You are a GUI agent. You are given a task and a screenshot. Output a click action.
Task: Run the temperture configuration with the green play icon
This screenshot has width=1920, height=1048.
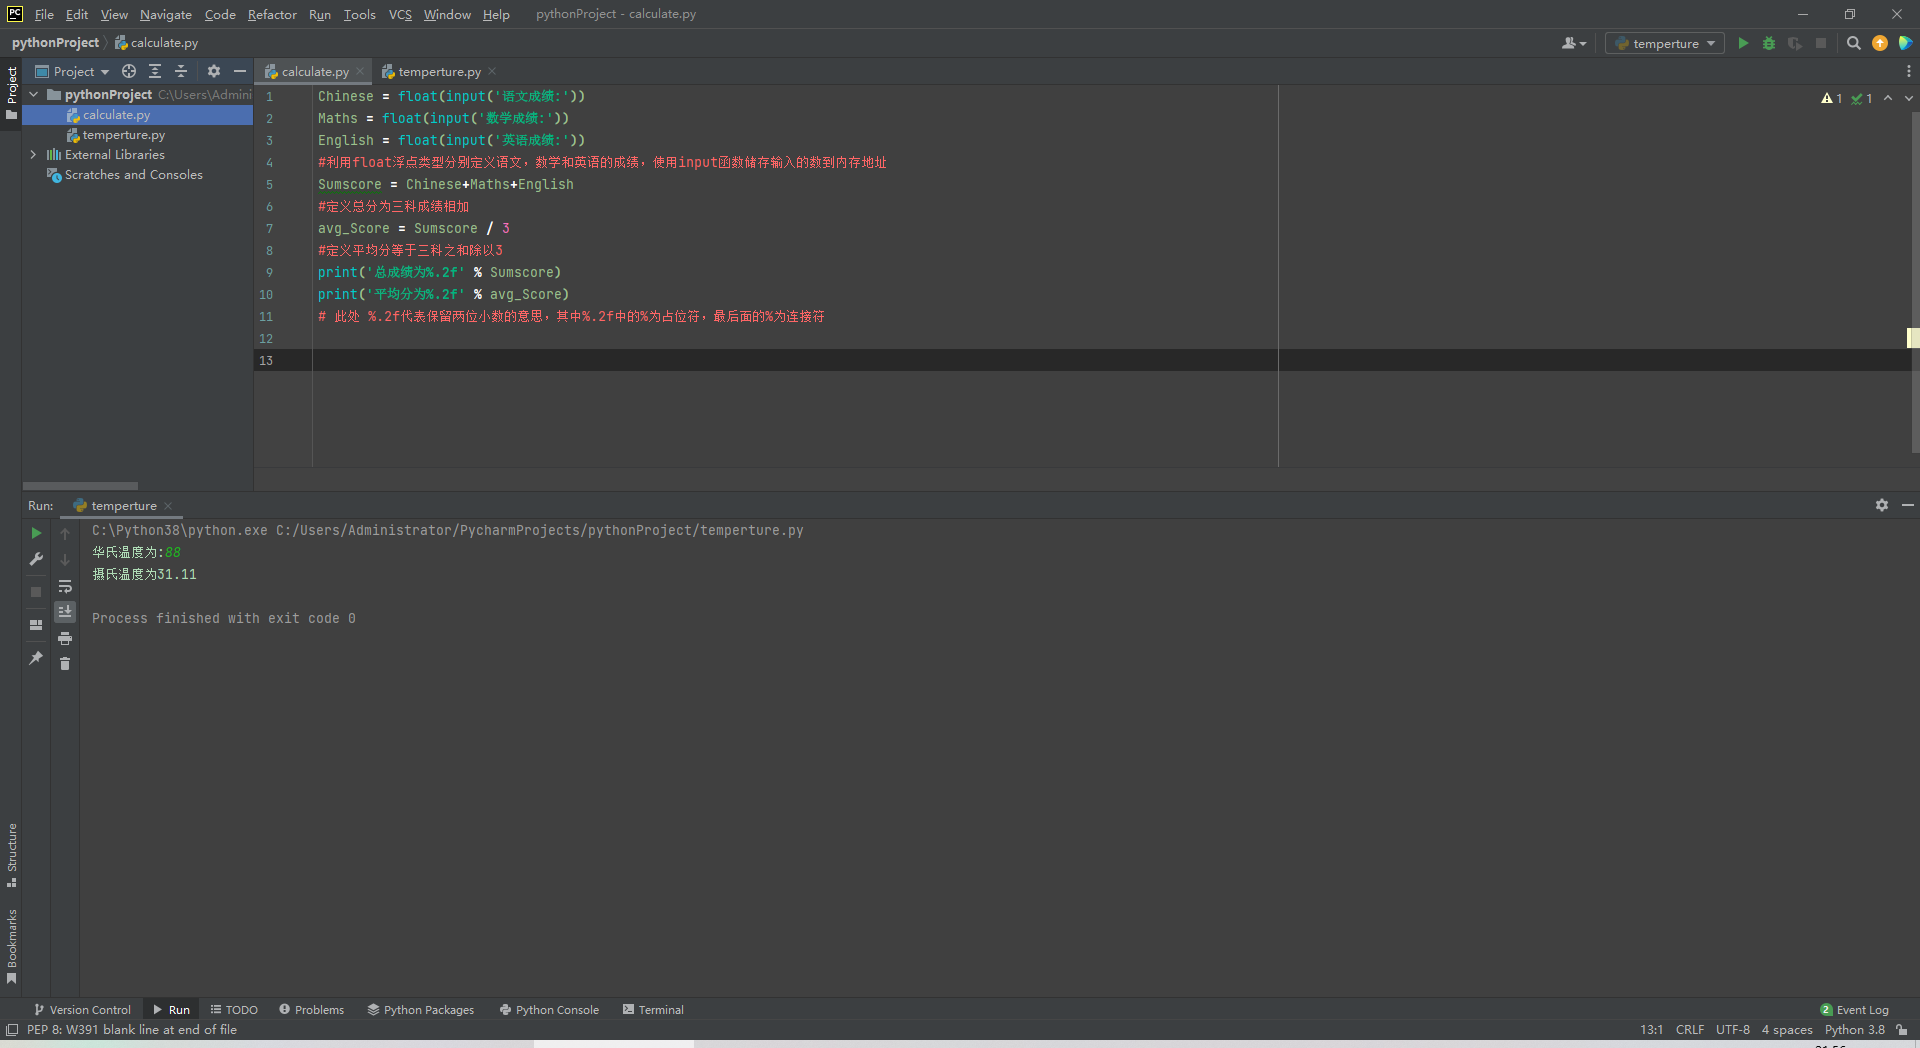1743,43
